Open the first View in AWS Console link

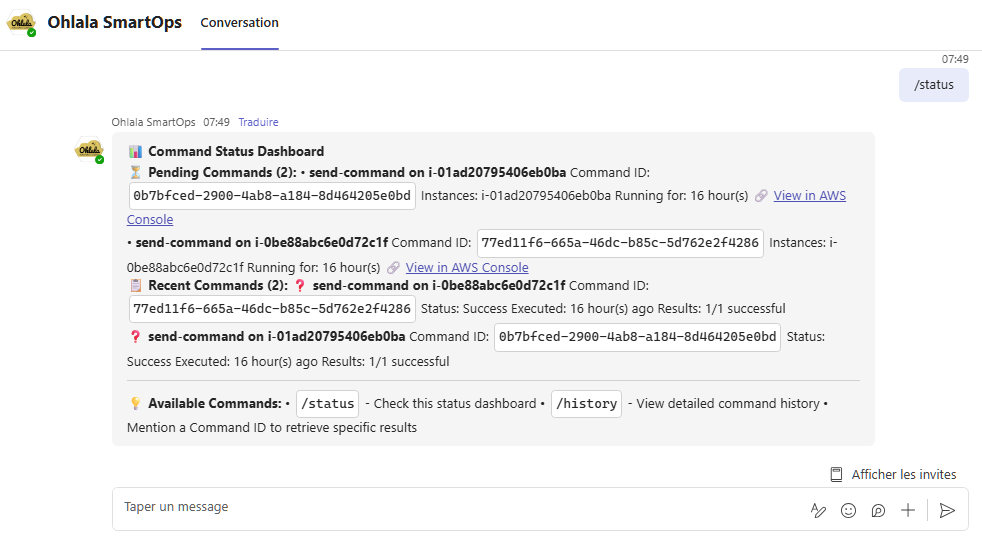pos(809,196)
